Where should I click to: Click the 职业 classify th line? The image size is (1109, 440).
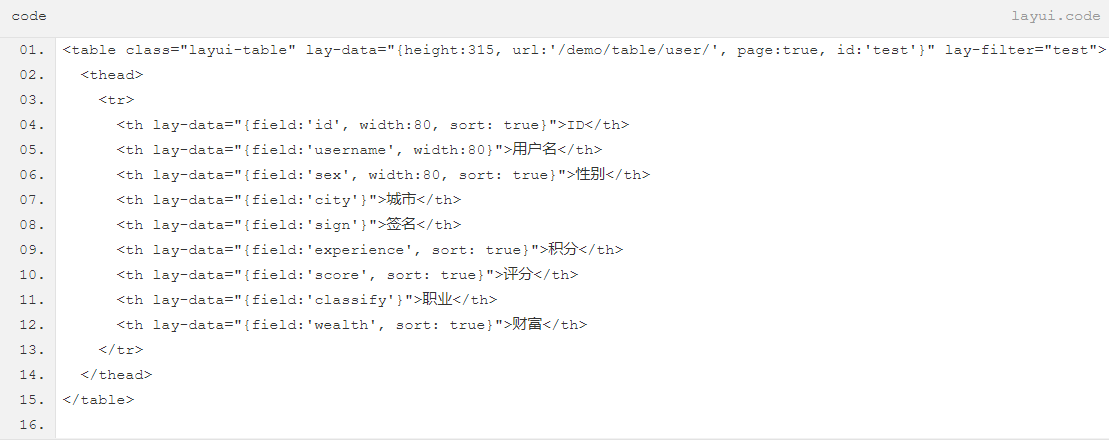307,300
